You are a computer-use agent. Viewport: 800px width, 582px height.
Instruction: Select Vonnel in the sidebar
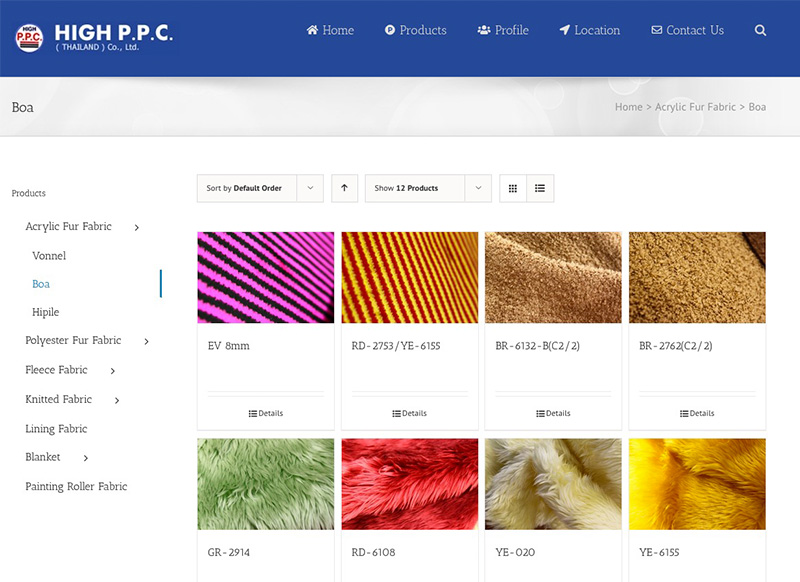[49, 256]
